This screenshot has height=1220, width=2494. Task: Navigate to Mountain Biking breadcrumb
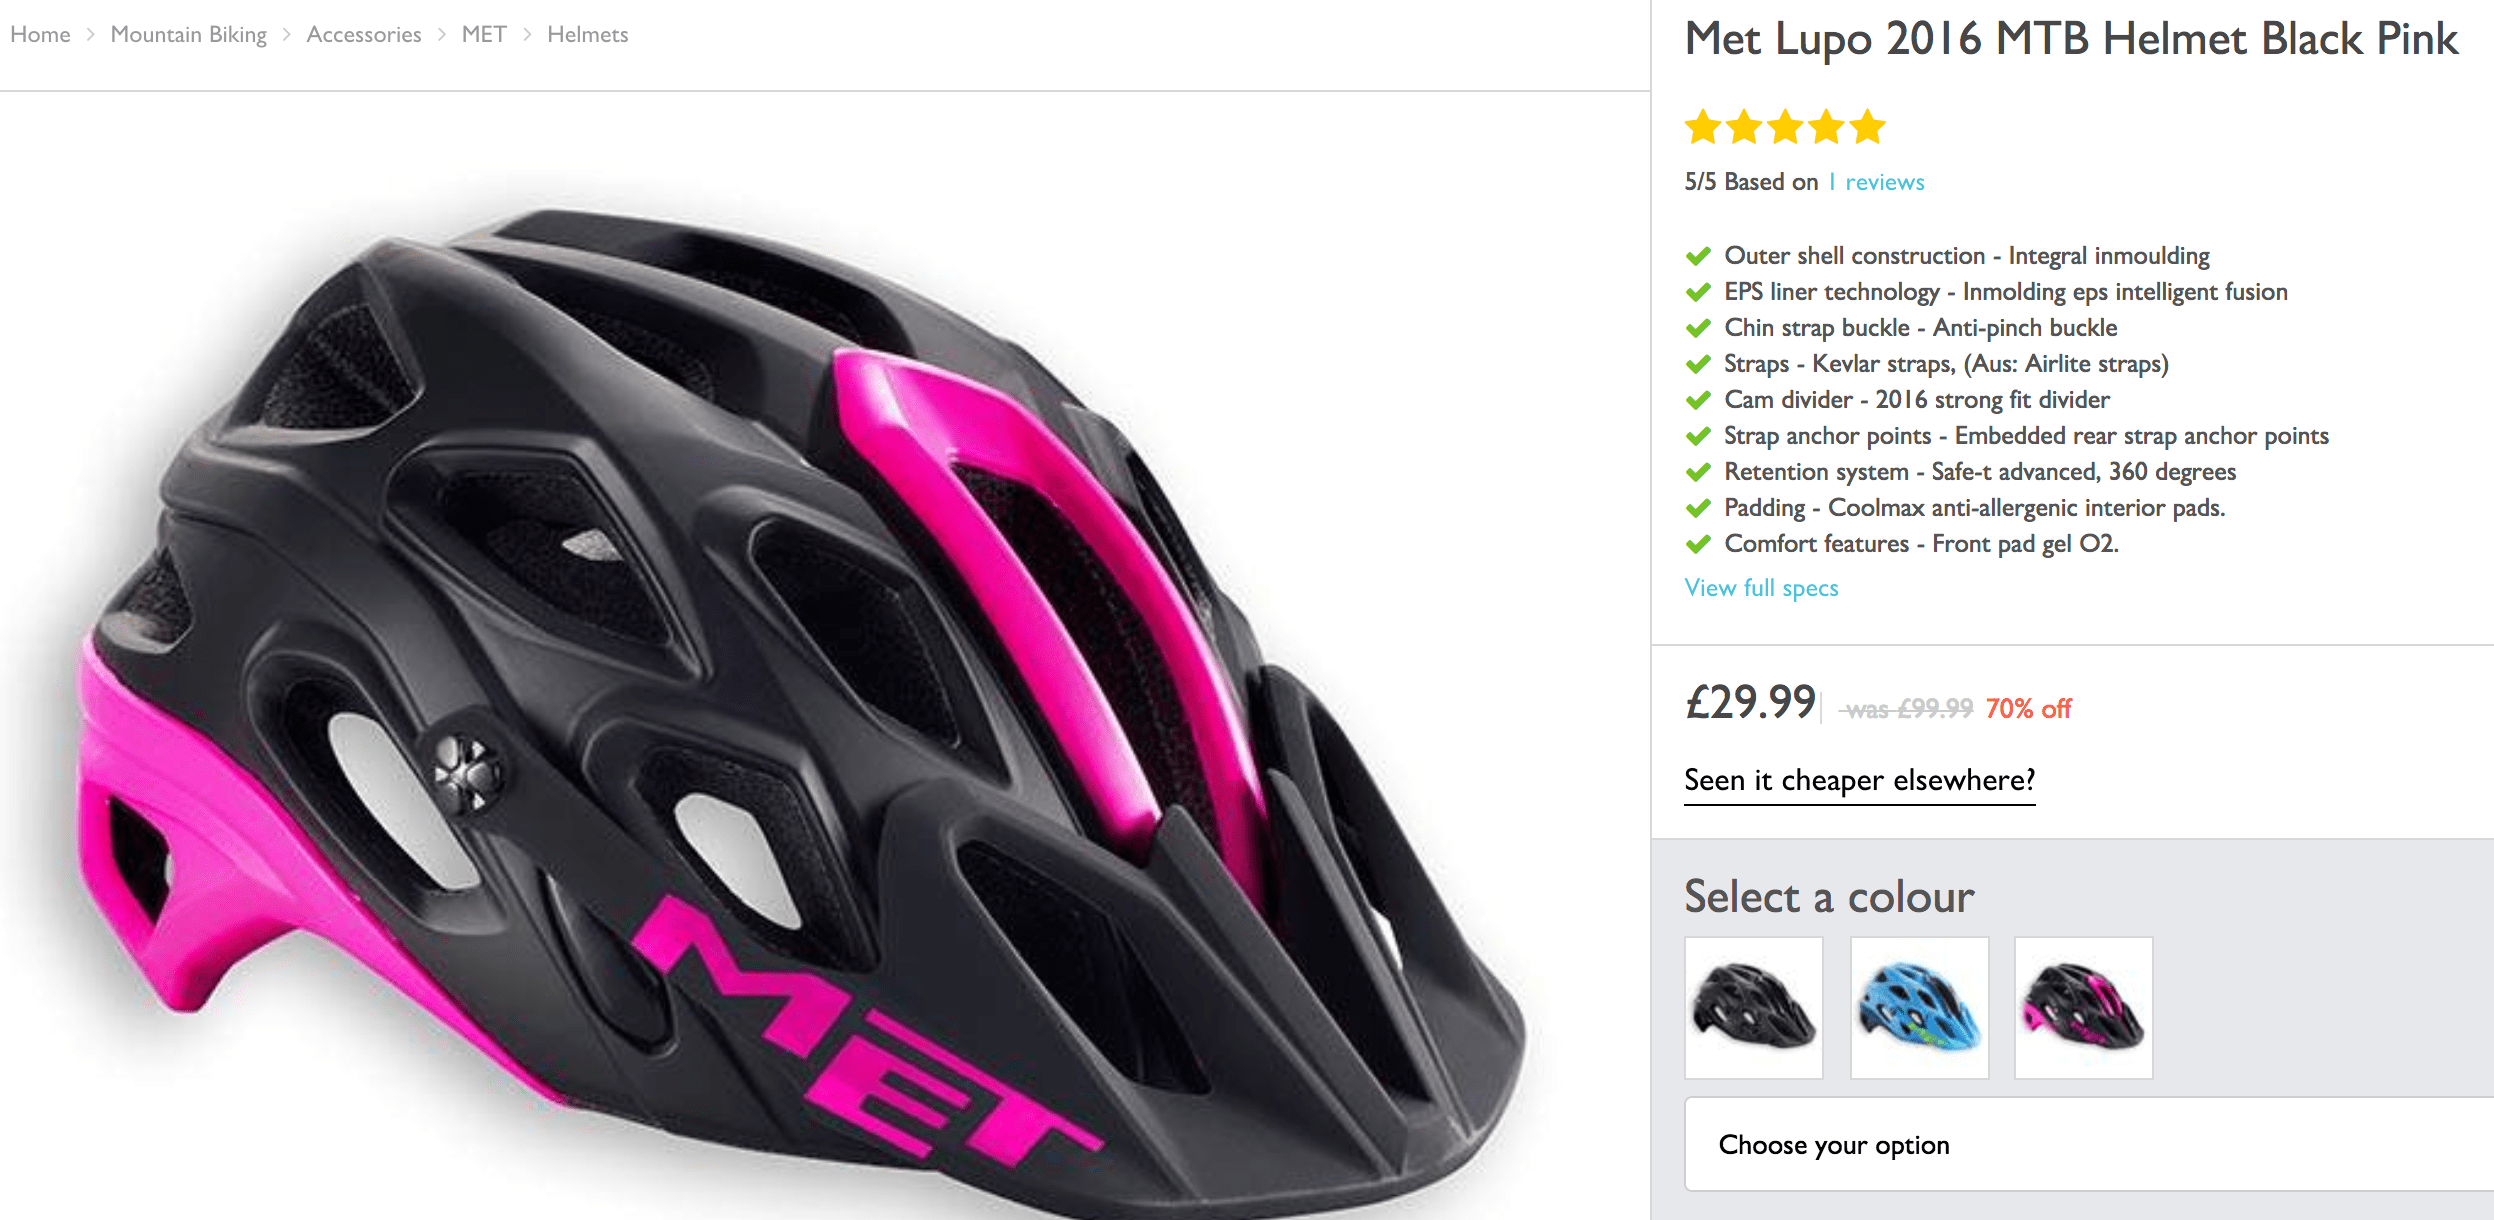(188, 35)
